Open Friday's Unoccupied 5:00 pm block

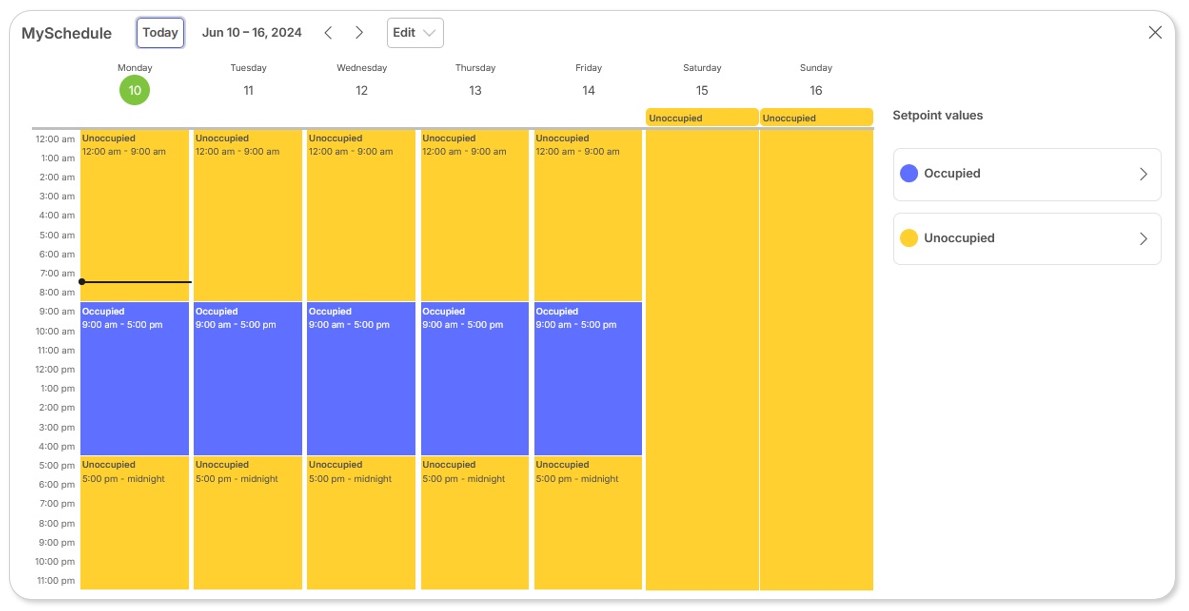[x=588, y=523]
